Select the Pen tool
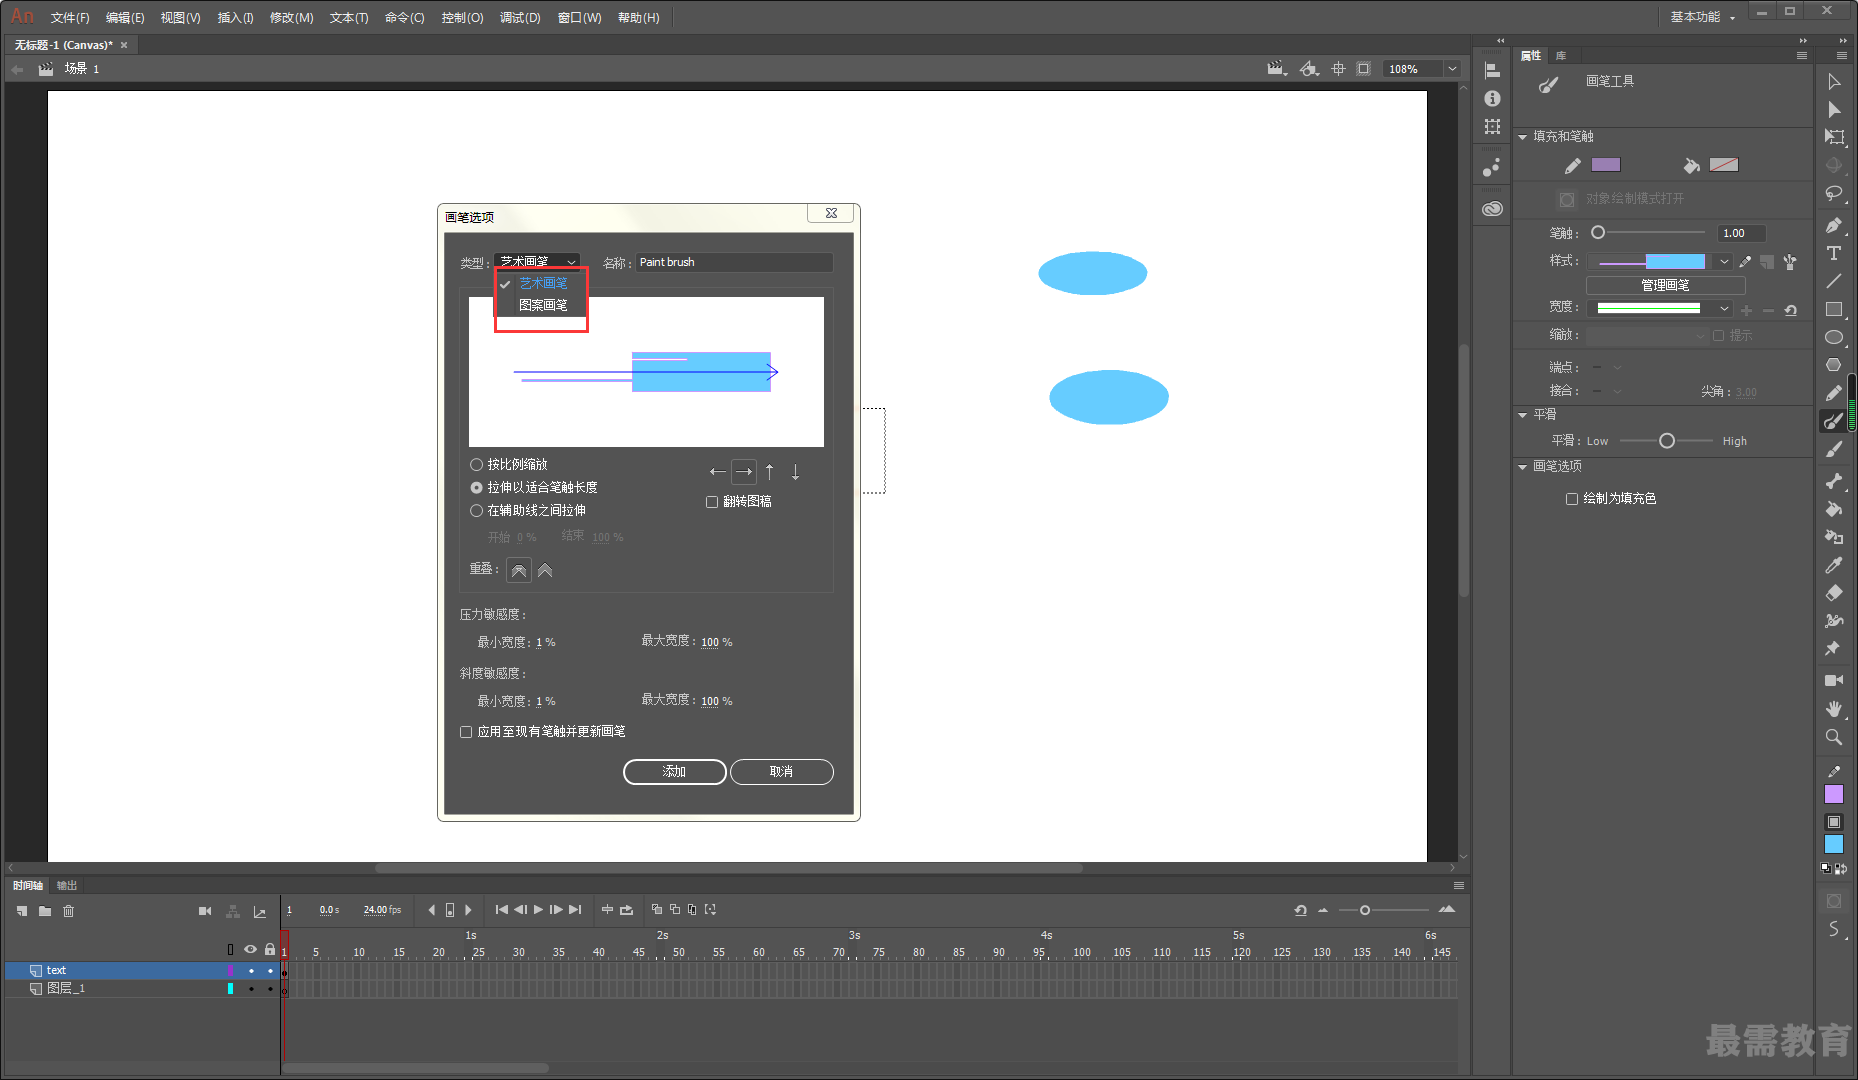This screenshot has height=1080, width=1858. [x=1834, y=225]
